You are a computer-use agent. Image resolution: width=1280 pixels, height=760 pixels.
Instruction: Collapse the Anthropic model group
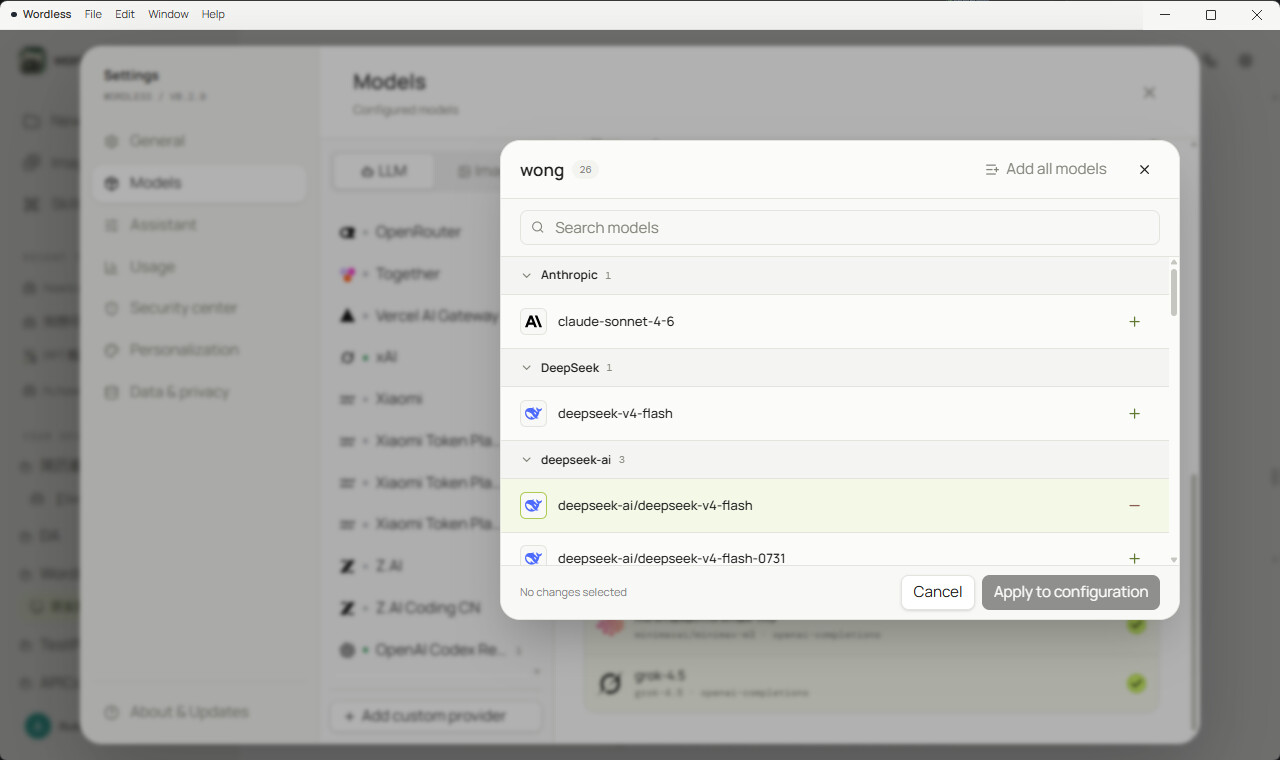click(x=527, y=275)
